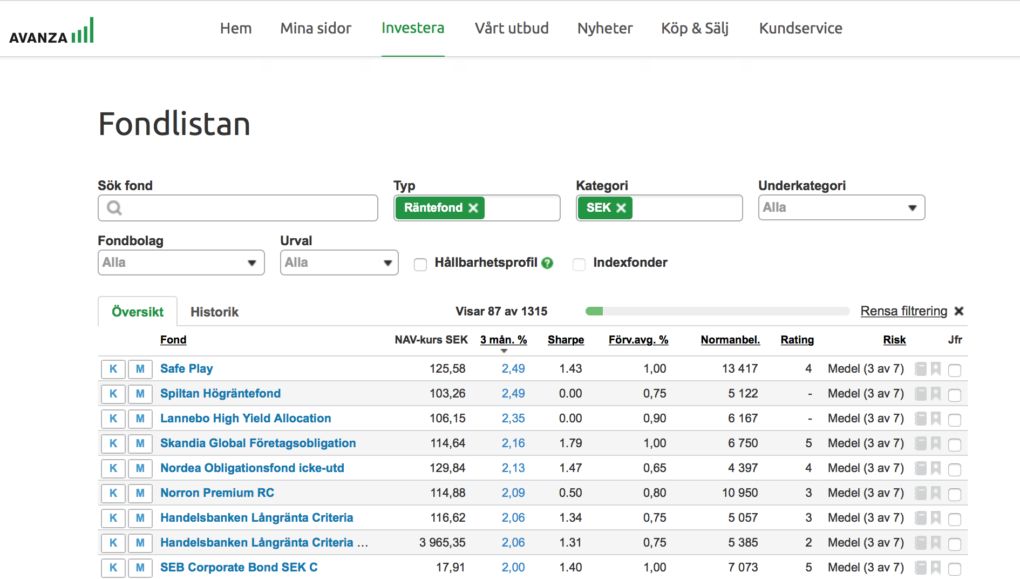
Task: Remove the Räntefond filter tag
Action: pos(474,208)
